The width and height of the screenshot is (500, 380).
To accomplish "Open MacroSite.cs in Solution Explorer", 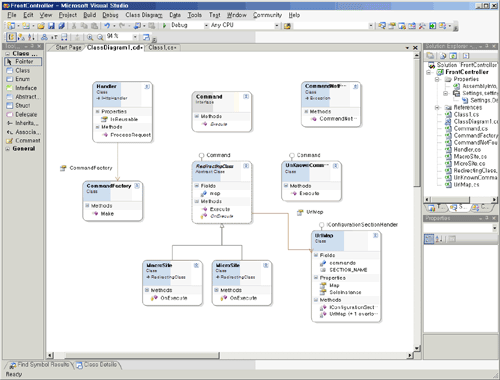I will point(470,156).
